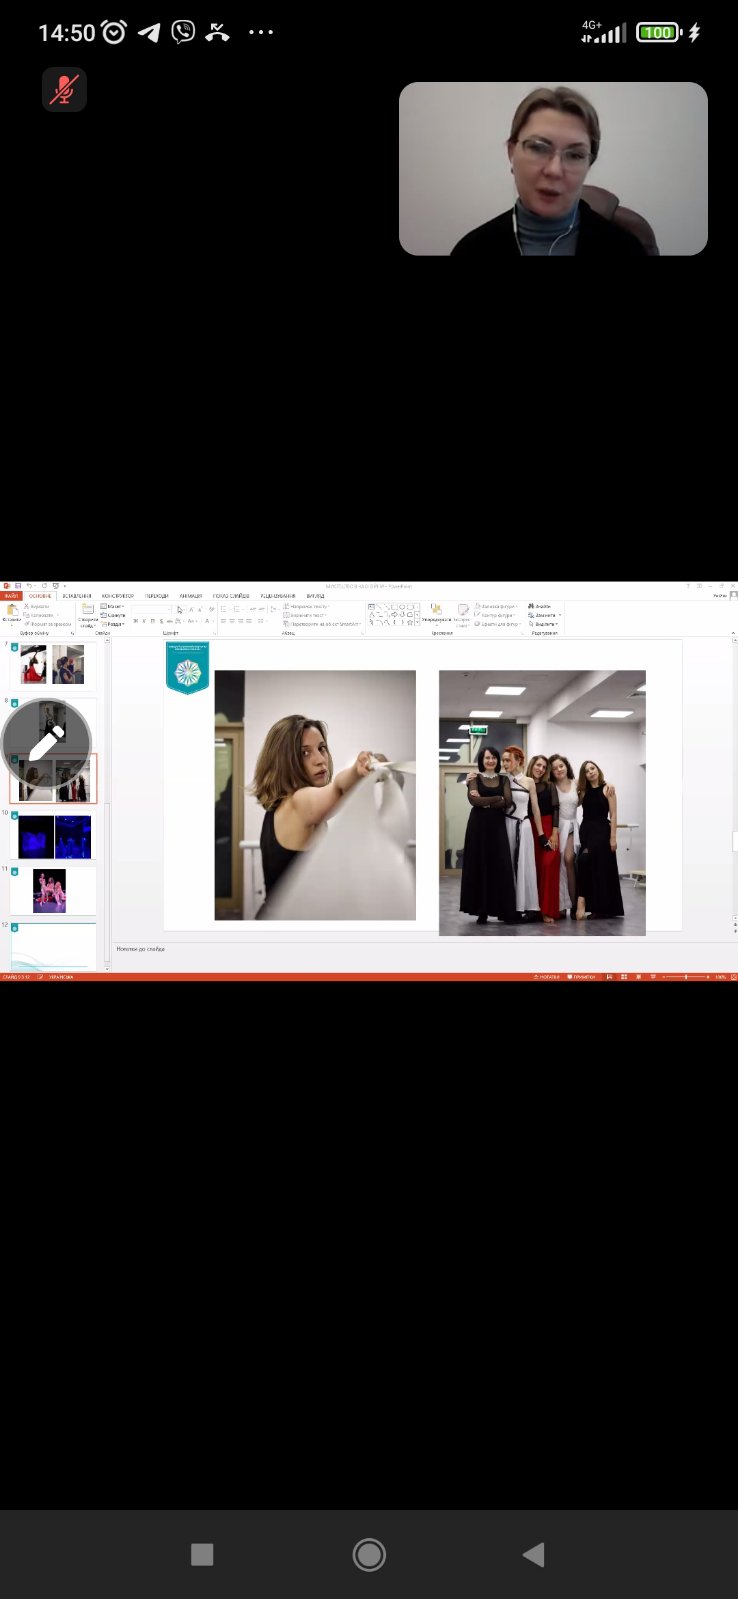Click the New Slide button icon

coord(88,611)
